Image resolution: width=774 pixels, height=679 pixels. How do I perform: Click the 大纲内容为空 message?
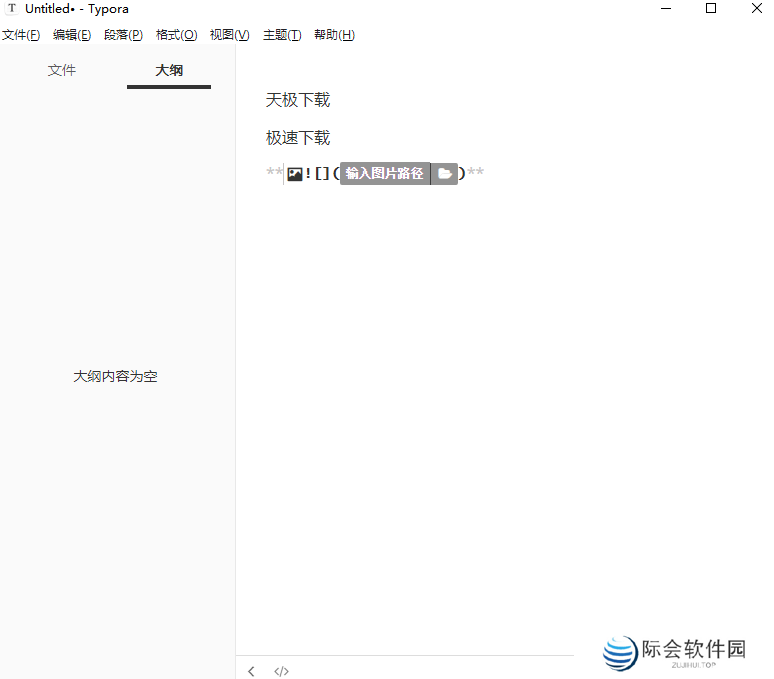[x=116, y=377]
